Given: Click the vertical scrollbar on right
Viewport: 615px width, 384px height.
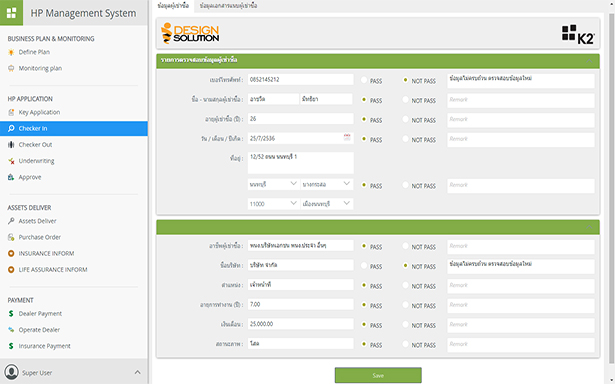Looking at the screenshot, I should (611, 188).
